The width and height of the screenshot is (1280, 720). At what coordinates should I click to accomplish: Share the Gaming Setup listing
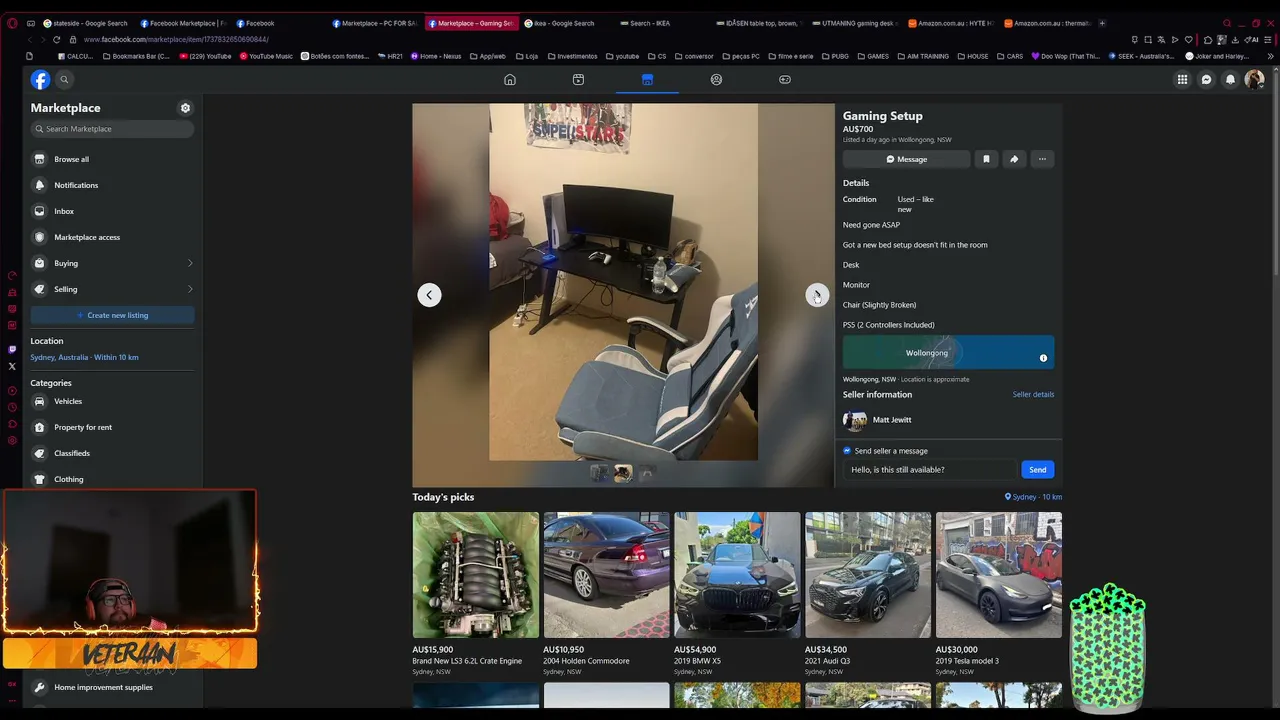[x=1014, y=159]
